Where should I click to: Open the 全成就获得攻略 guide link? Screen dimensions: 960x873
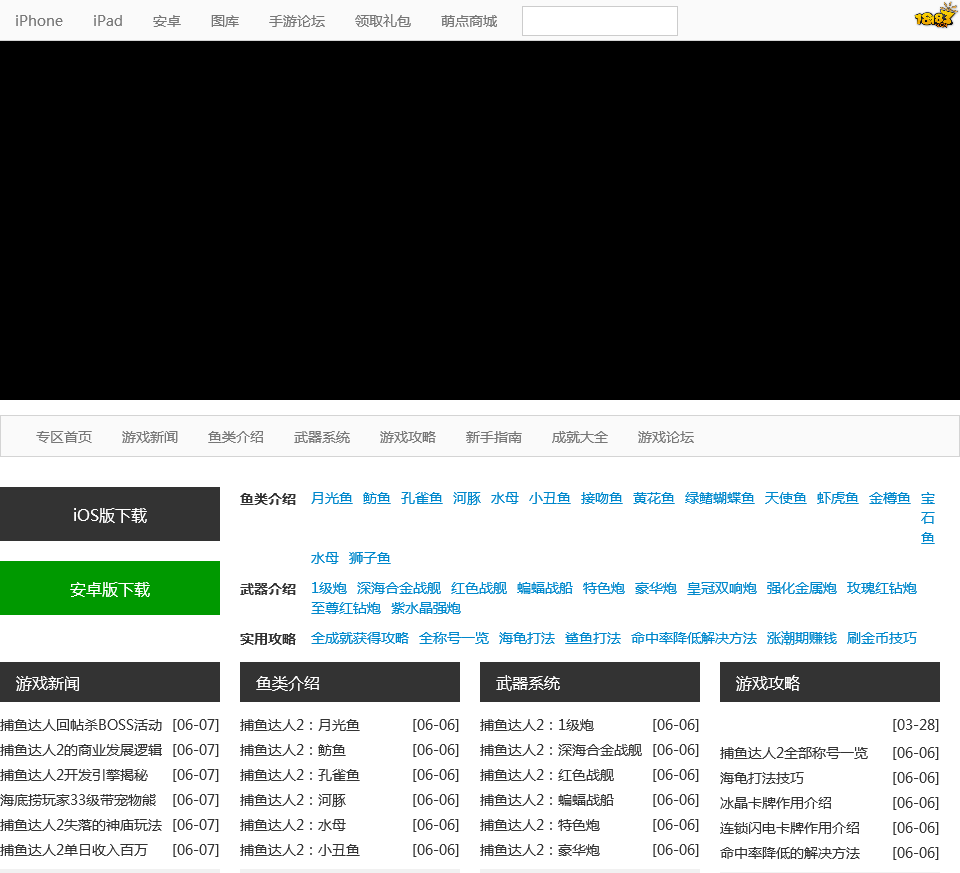[x=360, y=639]
